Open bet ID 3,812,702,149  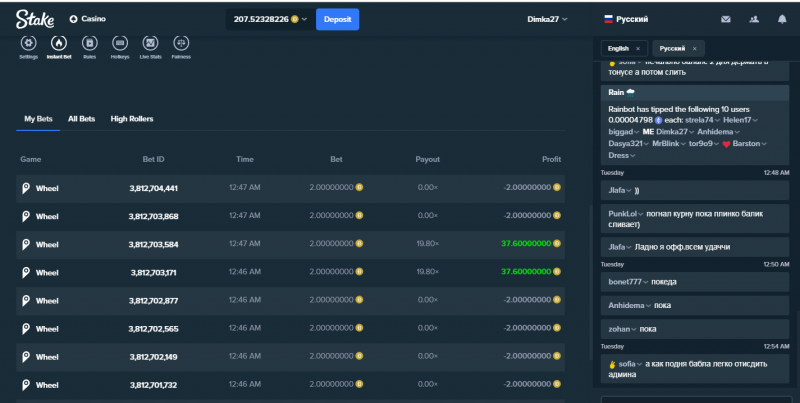coord(154,357)
